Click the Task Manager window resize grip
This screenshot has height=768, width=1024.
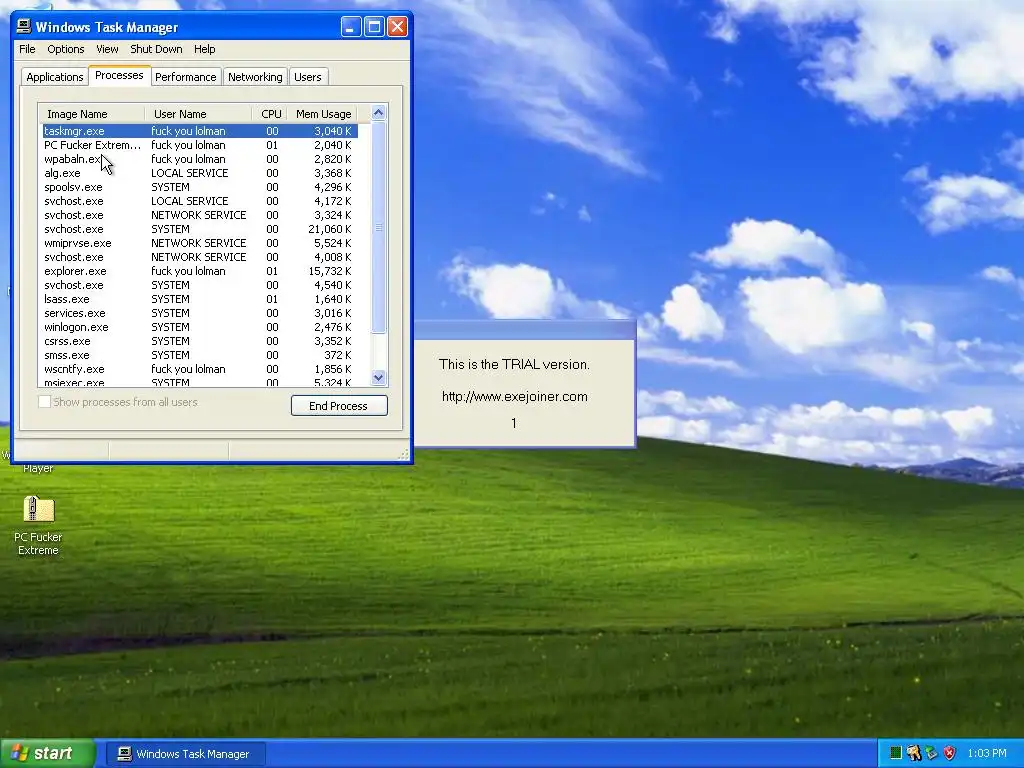tap(404, 454)
